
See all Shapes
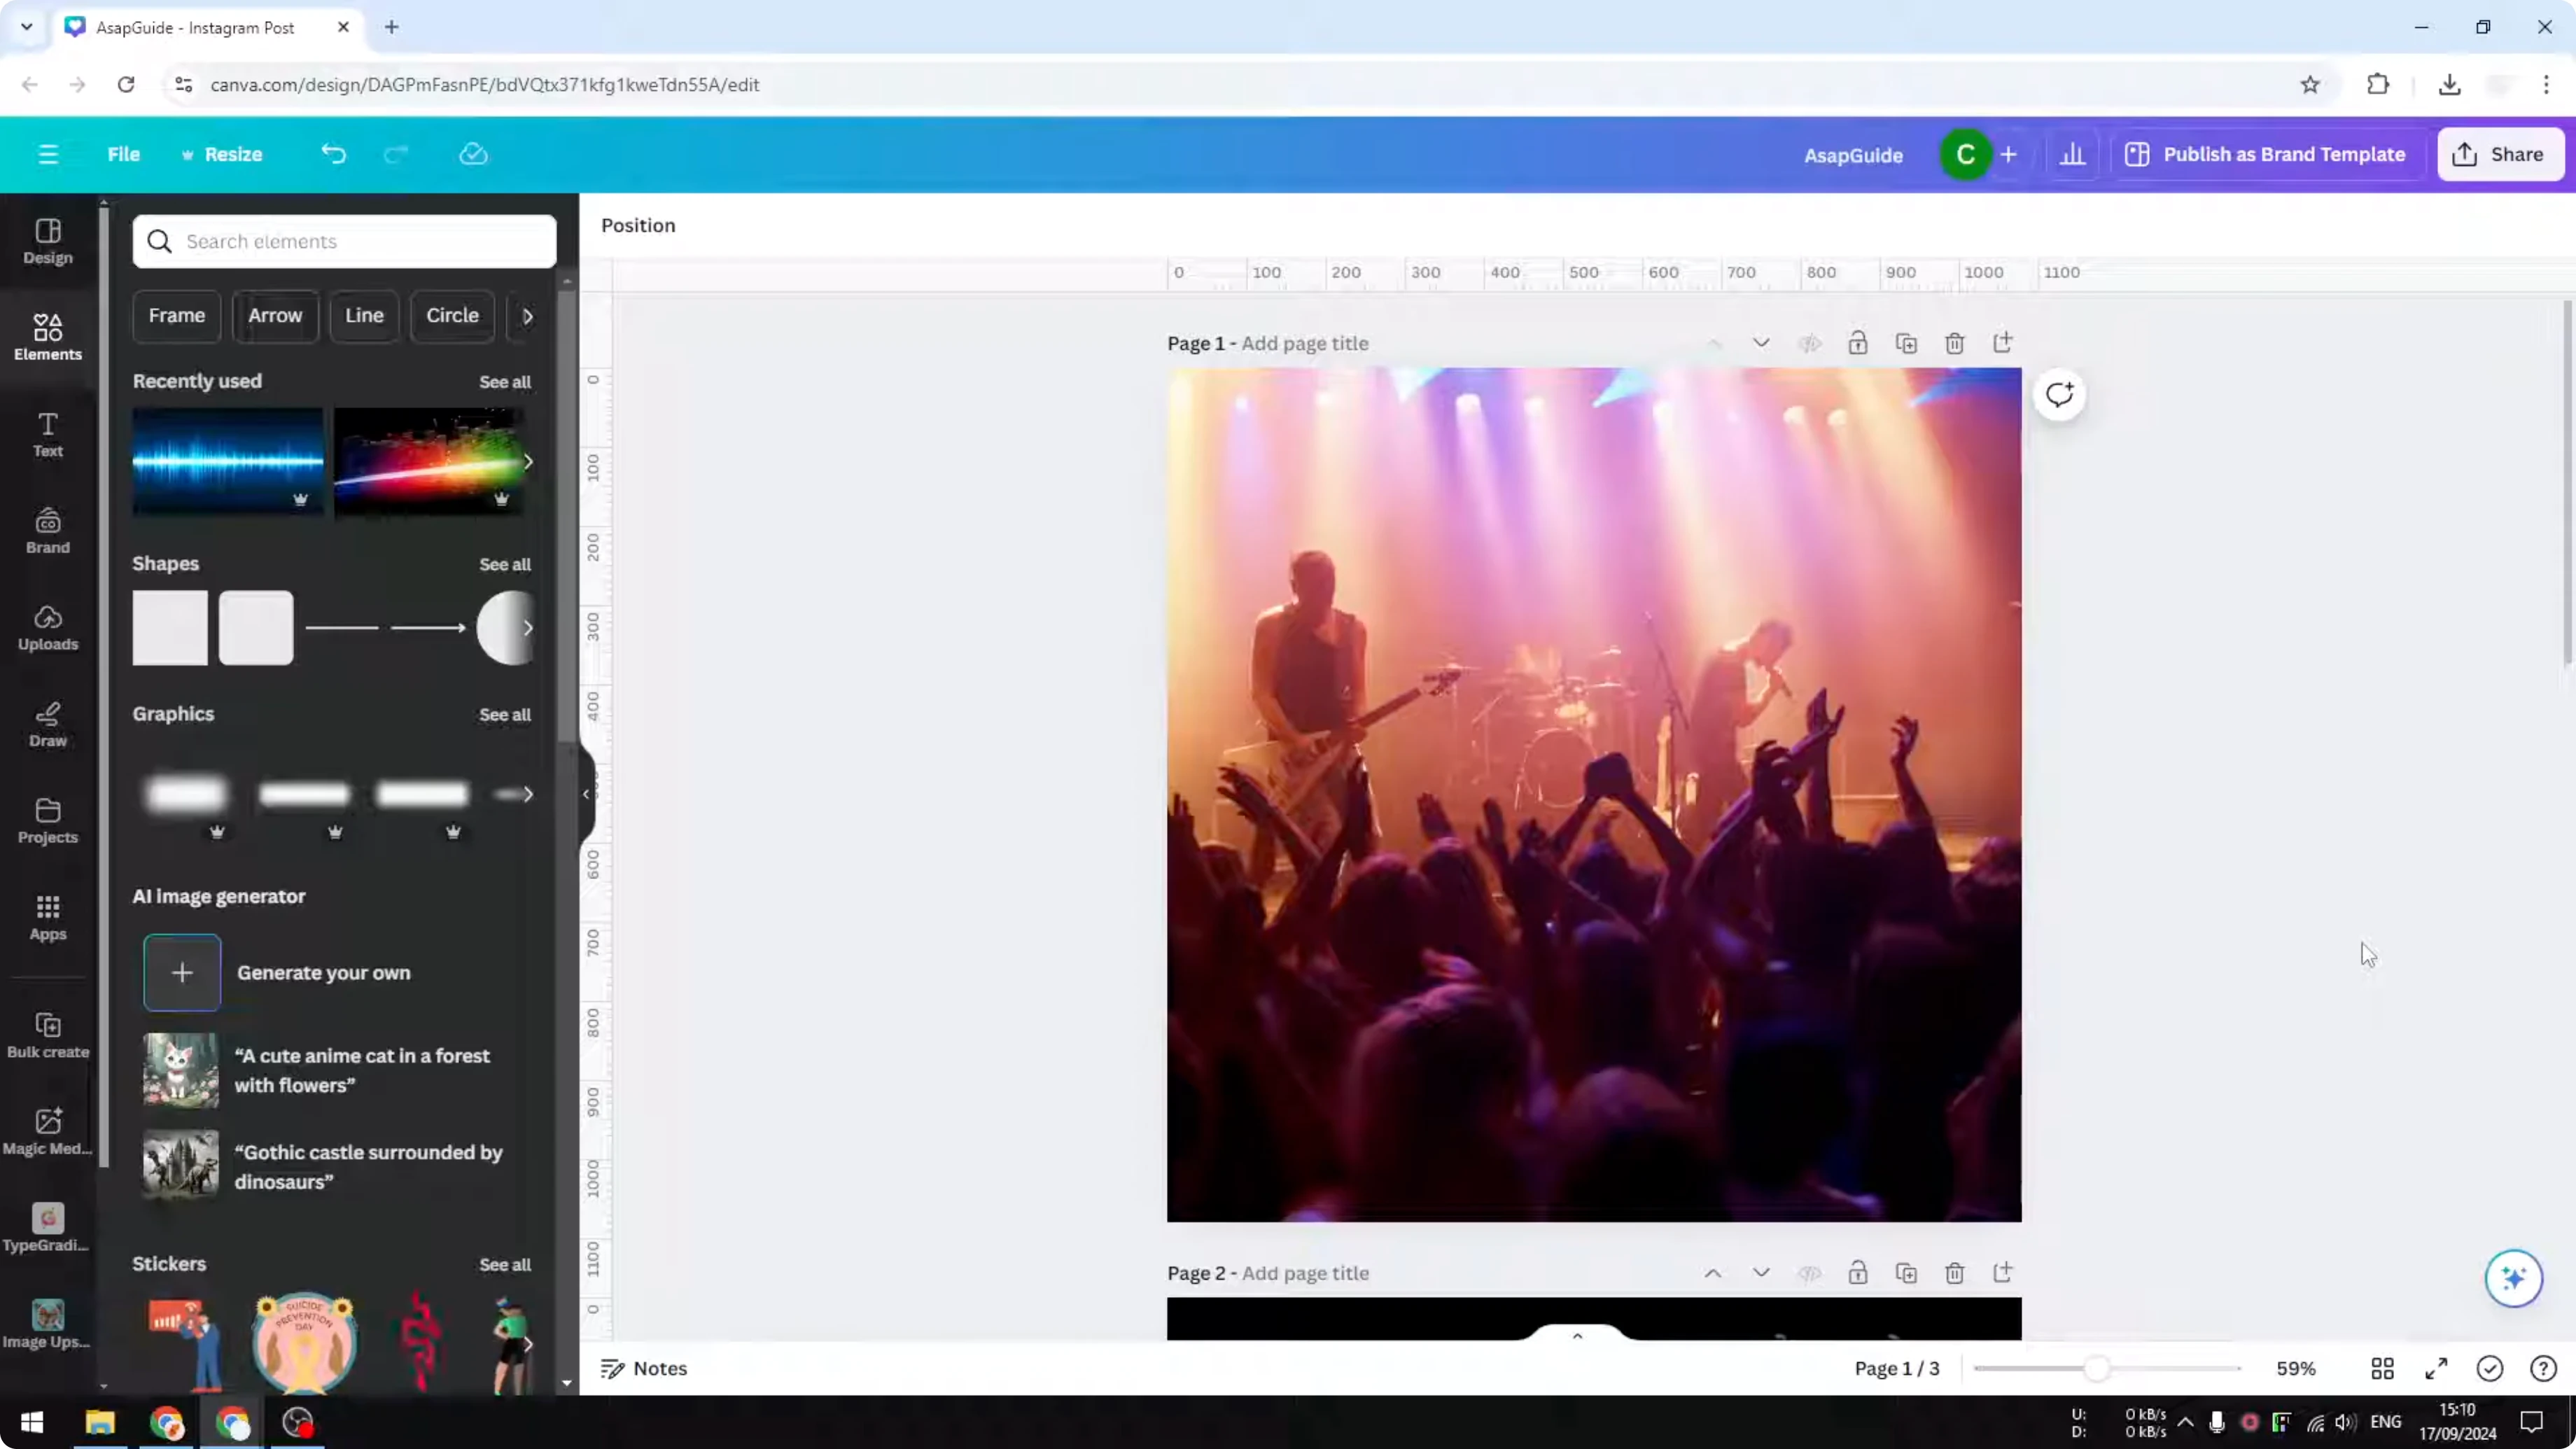tap(505, 564)
